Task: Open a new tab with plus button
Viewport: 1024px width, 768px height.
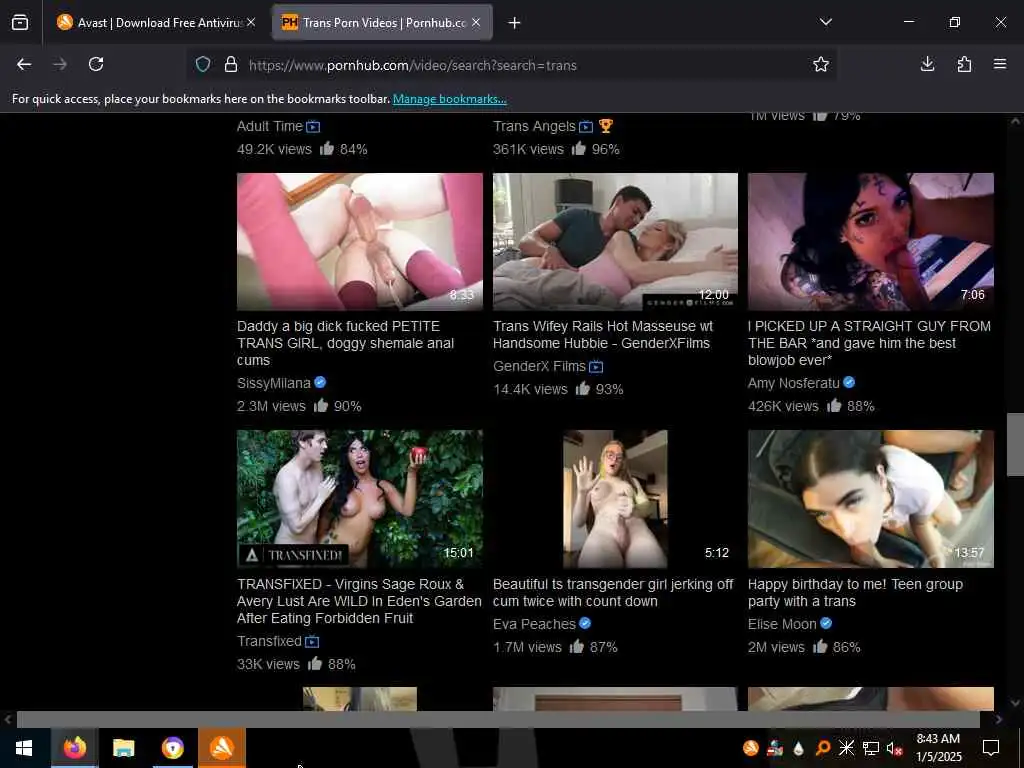Action: (x=515, y=23)
